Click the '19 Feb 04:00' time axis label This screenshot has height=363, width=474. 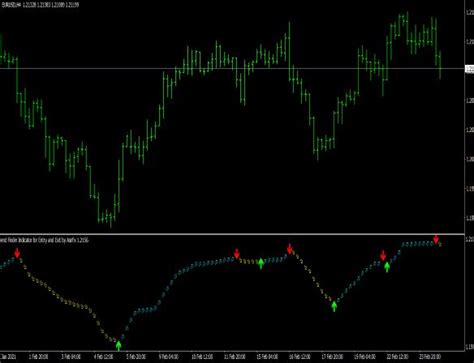pos(365,357)
